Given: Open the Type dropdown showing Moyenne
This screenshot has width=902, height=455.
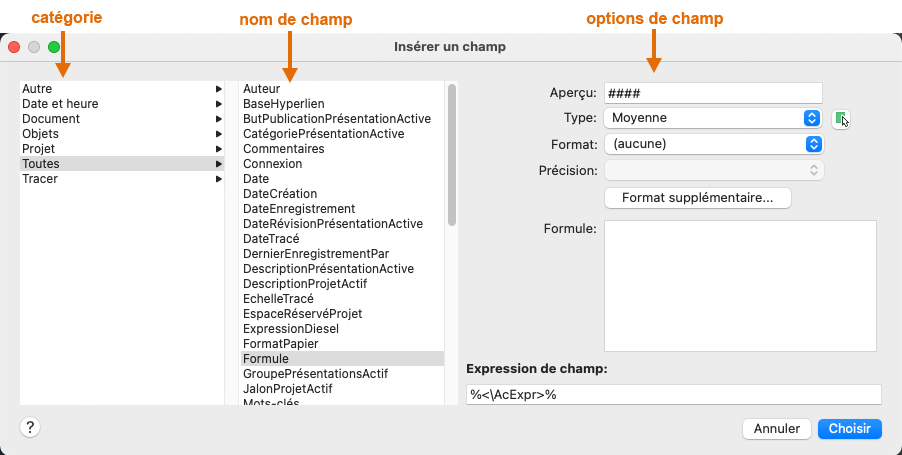Looking at the screenshot, I should tap(714, 118).
